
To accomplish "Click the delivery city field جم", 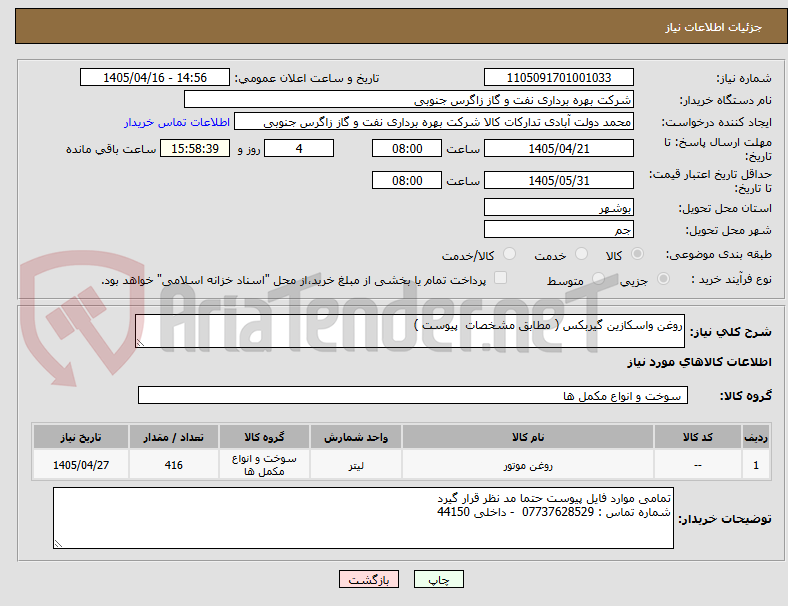I will point(559,229).
